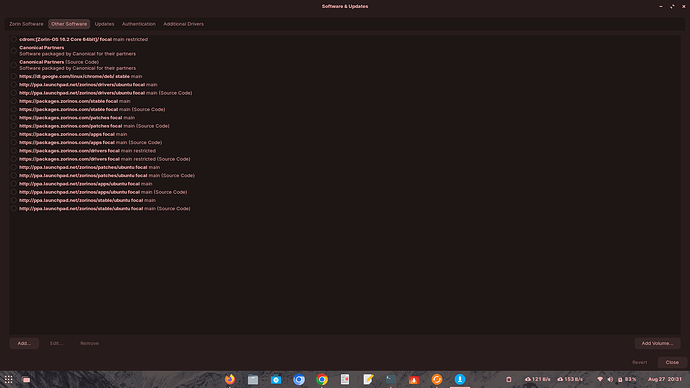Enable Canonical Partners (Source Code) checkbox
Image resolution: width=690 pixels, height=388 pixels.
[x=14, y=65]
